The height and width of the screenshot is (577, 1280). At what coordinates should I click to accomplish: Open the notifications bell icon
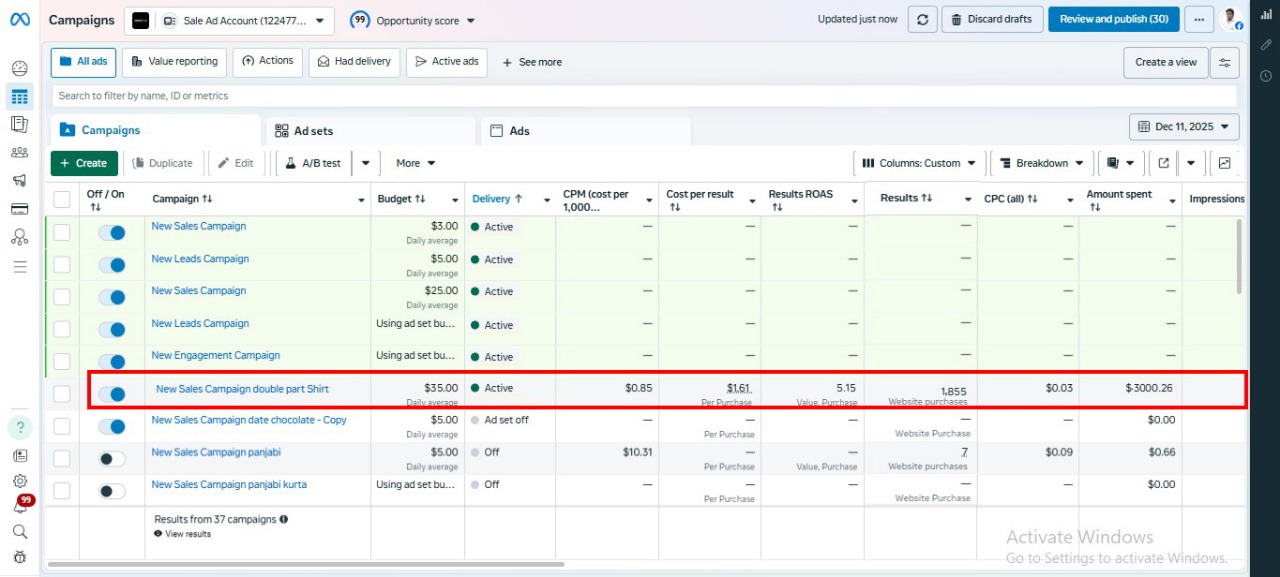pyautogui.click(x=19, y=507)
